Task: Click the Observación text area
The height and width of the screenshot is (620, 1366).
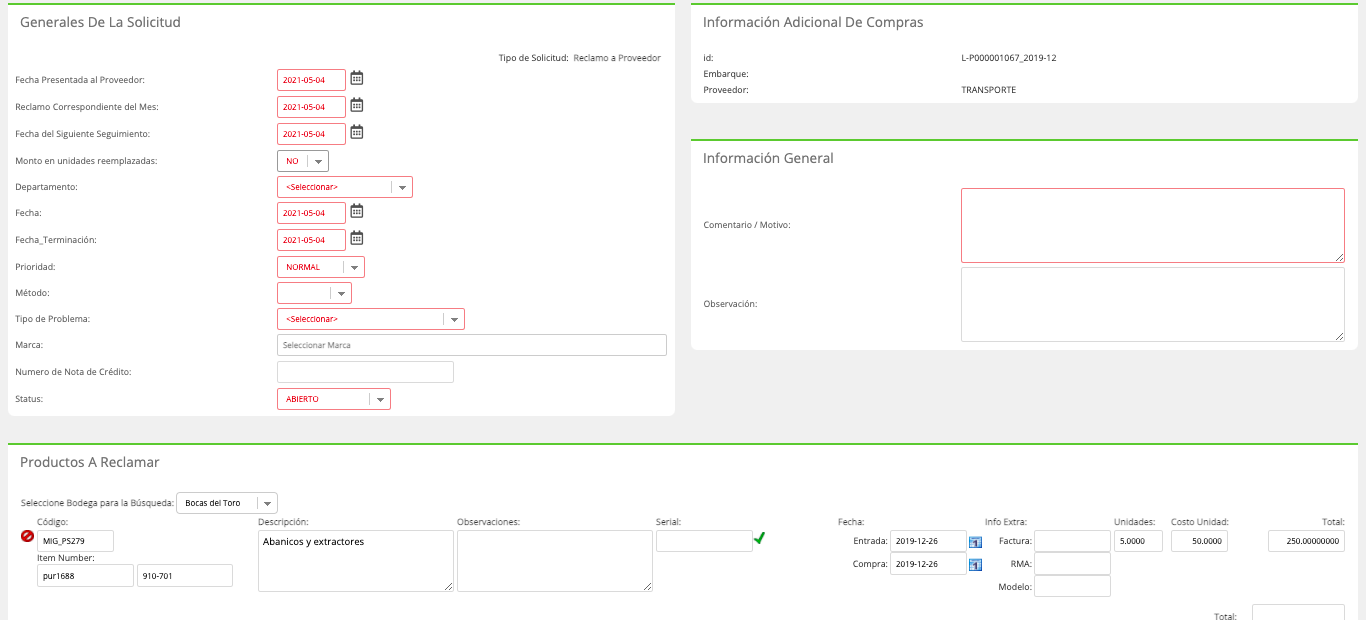Action: tap(1153, 304)
